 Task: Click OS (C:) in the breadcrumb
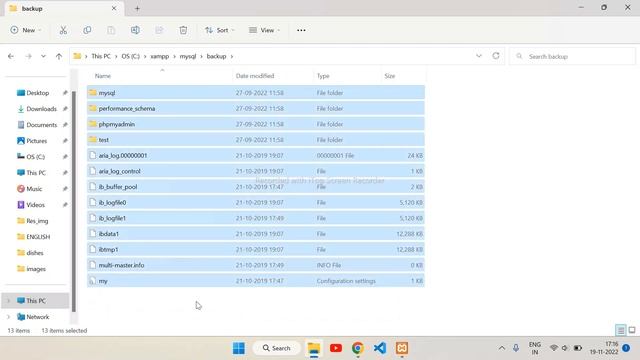coord(131,56)
